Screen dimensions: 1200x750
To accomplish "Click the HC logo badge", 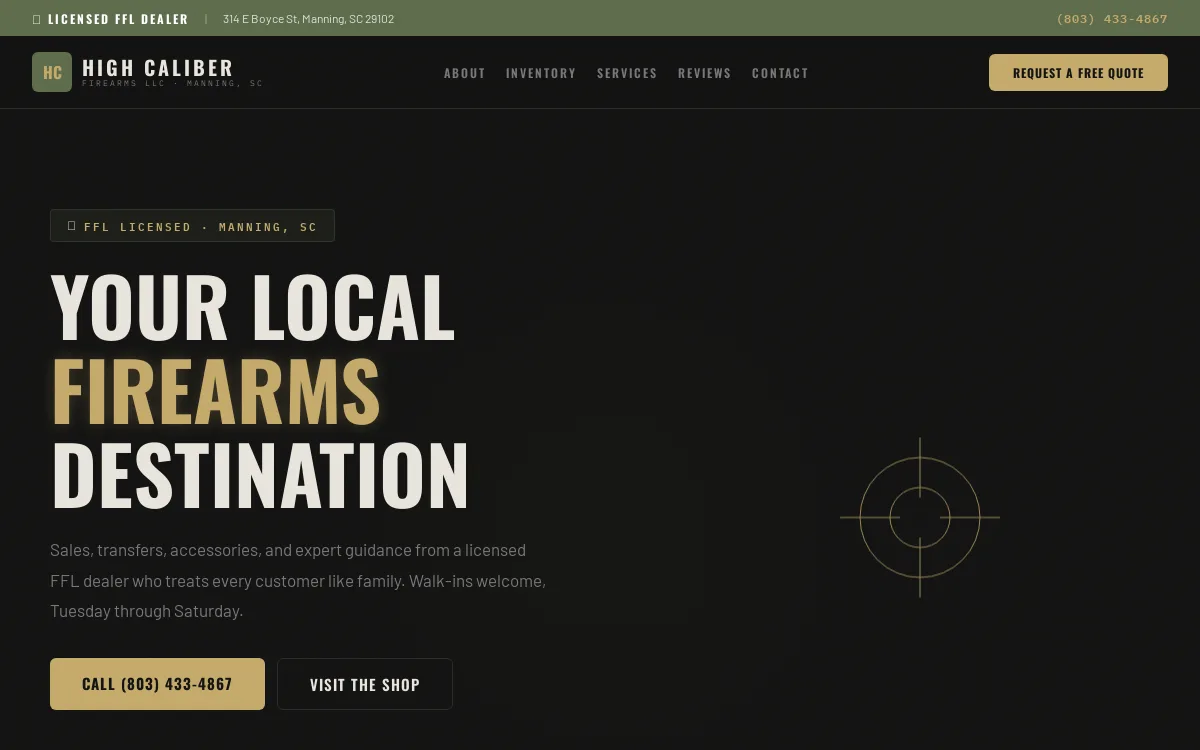I will 52,72.
